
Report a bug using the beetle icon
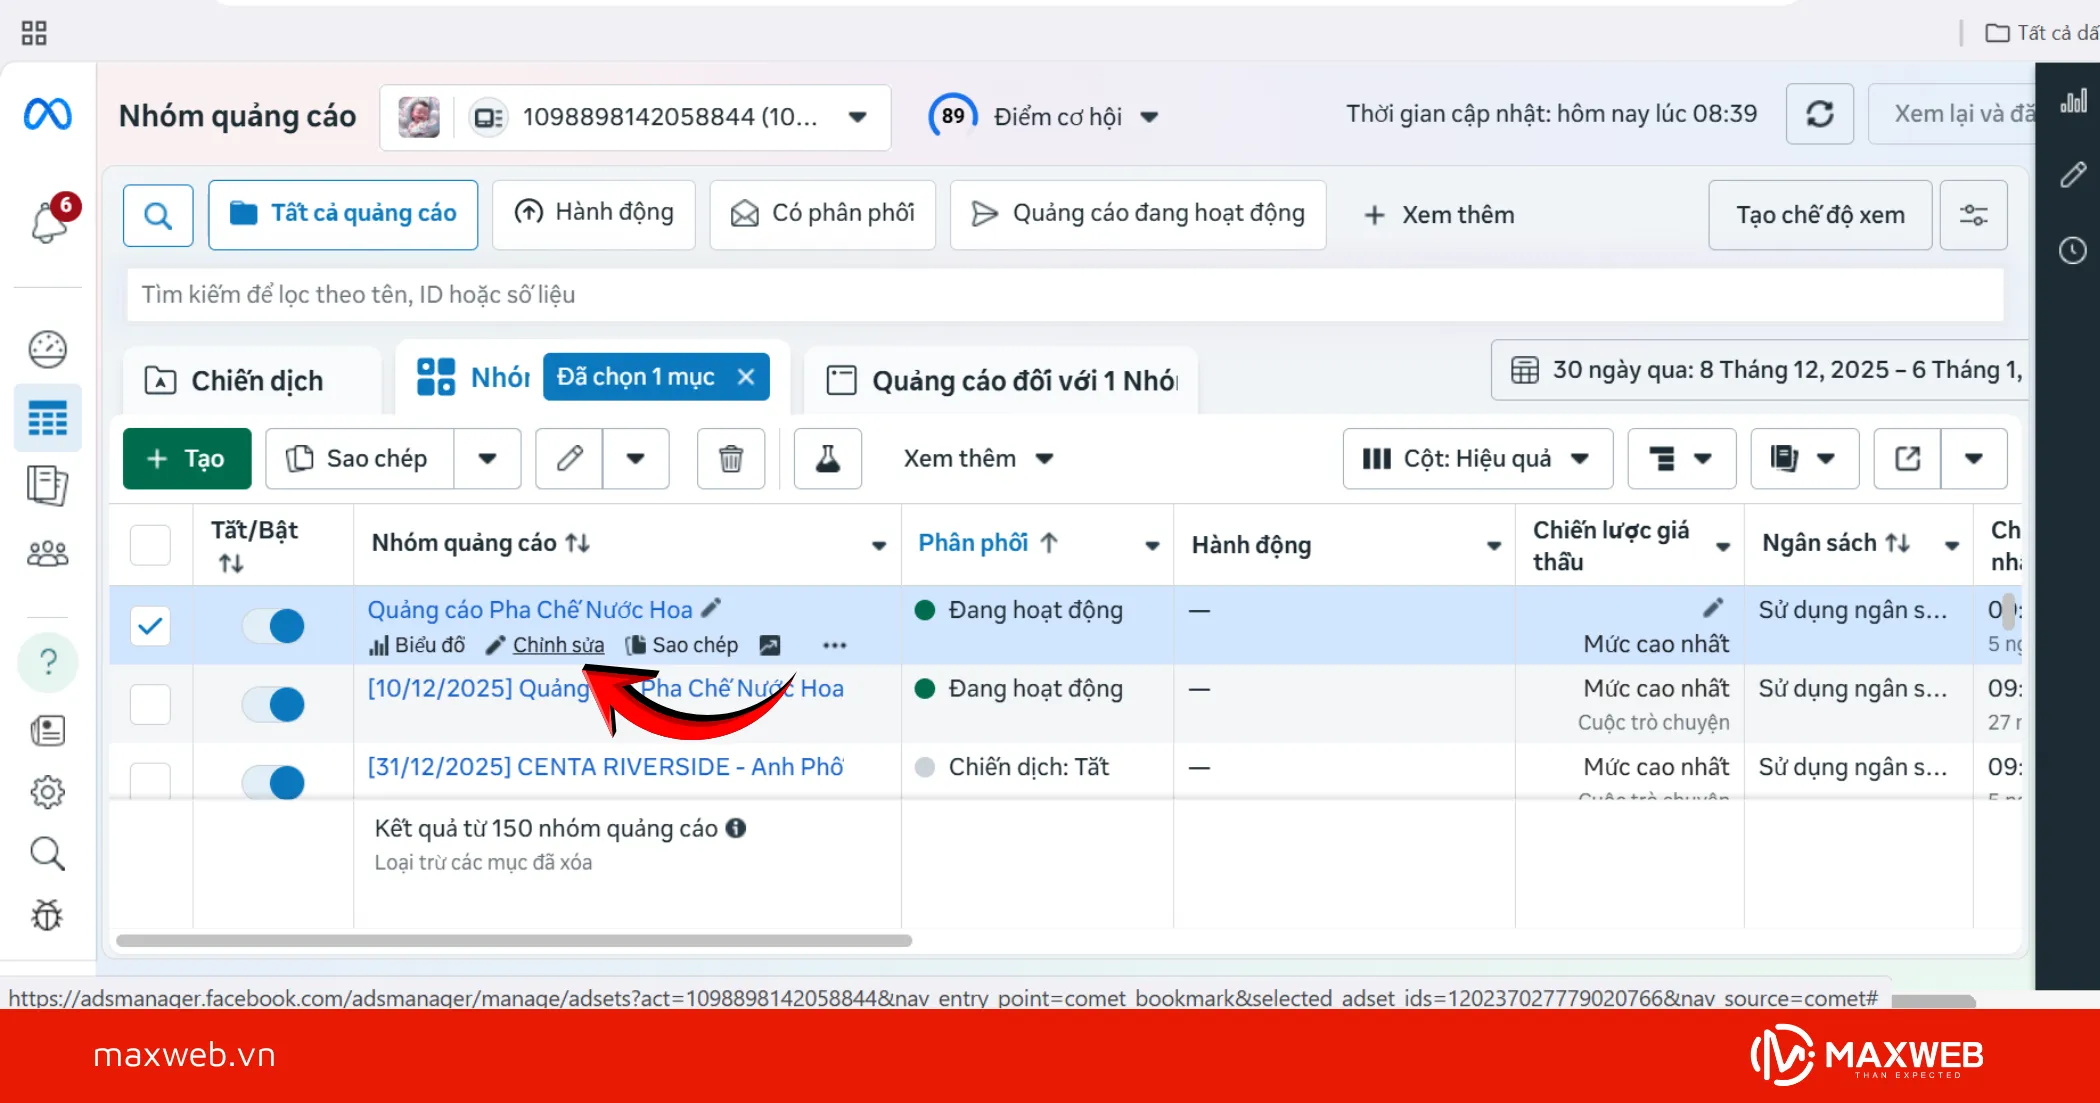point(47,915)
